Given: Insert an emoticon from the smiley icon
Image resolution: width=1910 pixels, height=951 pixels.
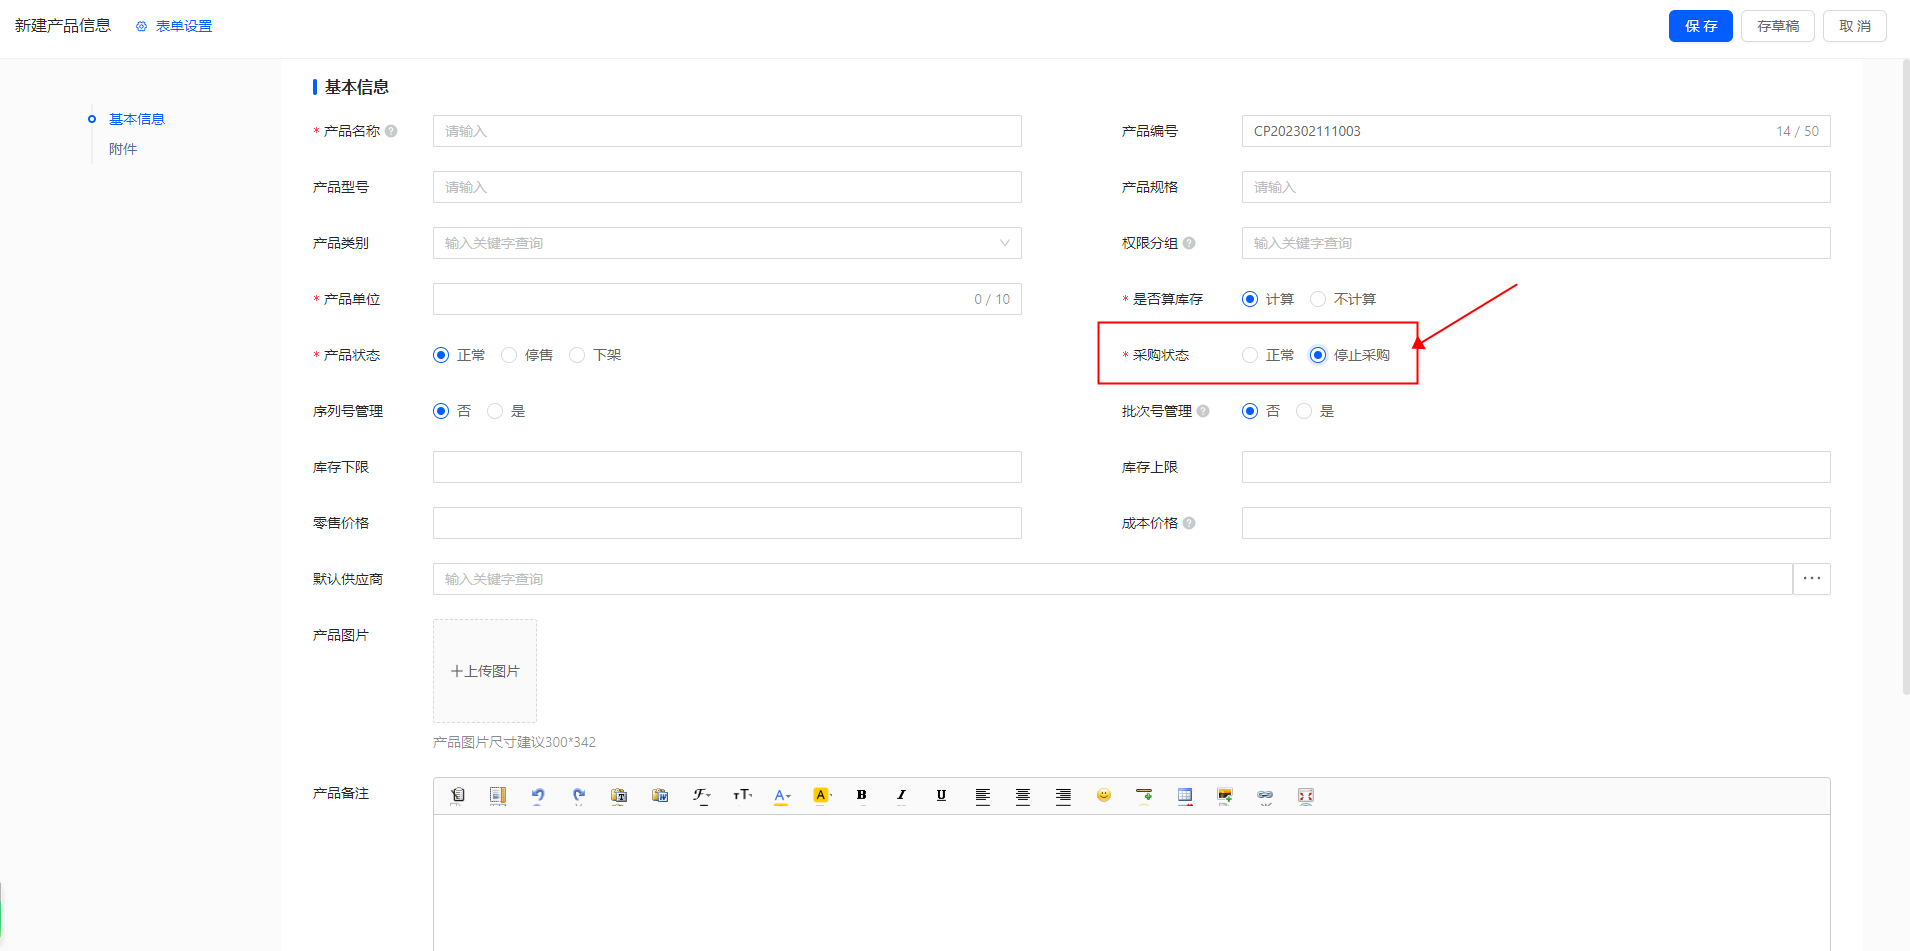Looking at the screenshot, I should 1104,796.
